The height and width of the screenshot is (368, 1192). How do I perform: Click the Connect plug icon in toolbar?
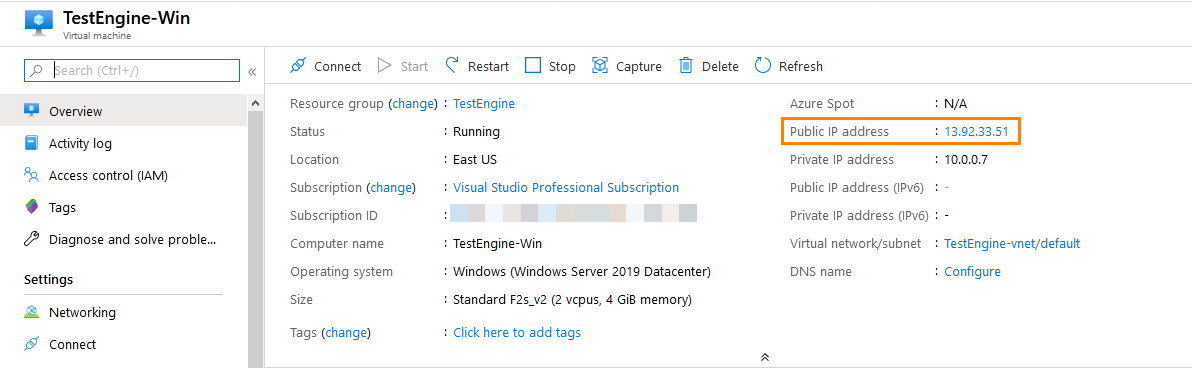point(298,66)
